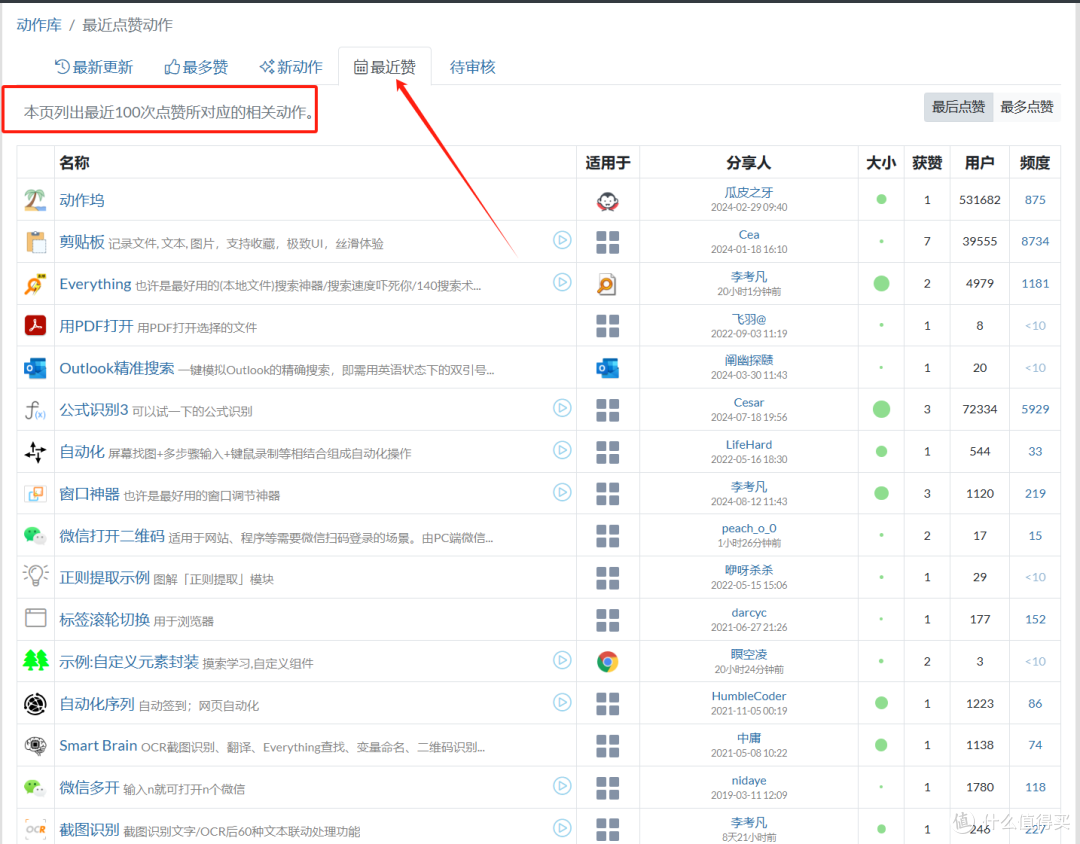The image size is (1080, 844).
Task: Click frequency value 8734
Action: pyautogui.click(x=1035, y=241)
